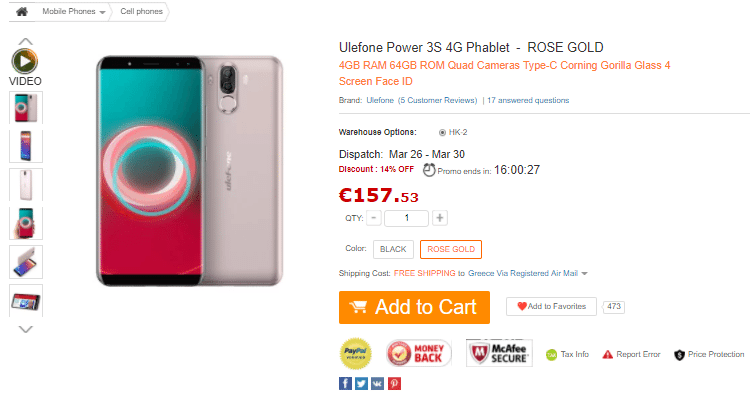Share on Facebook icon
750x420 pixels.
click(345, 383)
